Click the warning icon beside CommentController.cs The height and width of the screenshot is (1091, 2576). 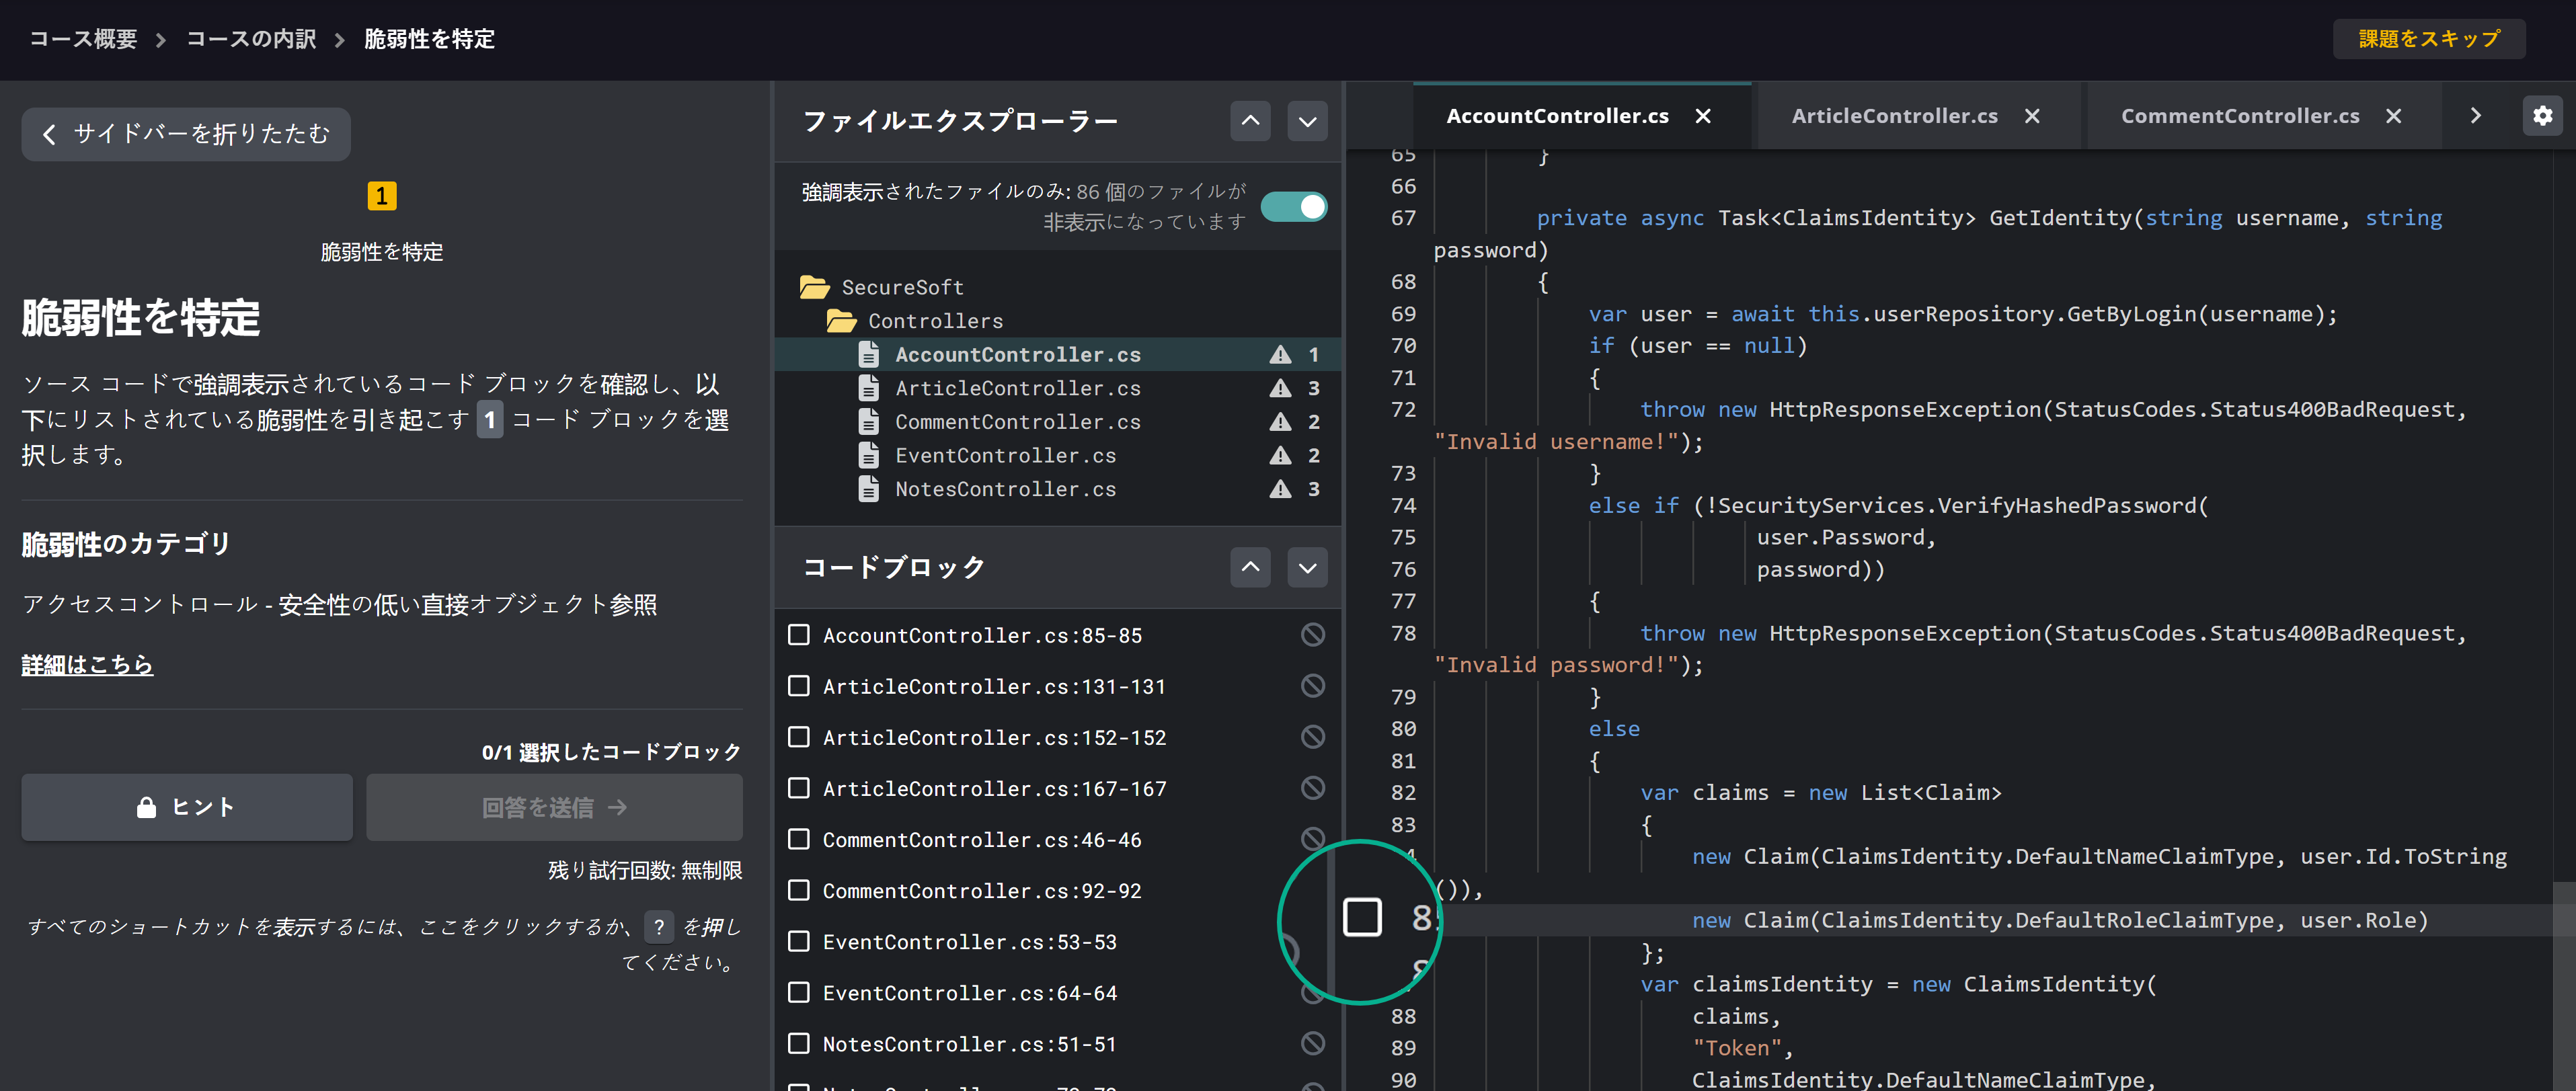coord(1280,422)
